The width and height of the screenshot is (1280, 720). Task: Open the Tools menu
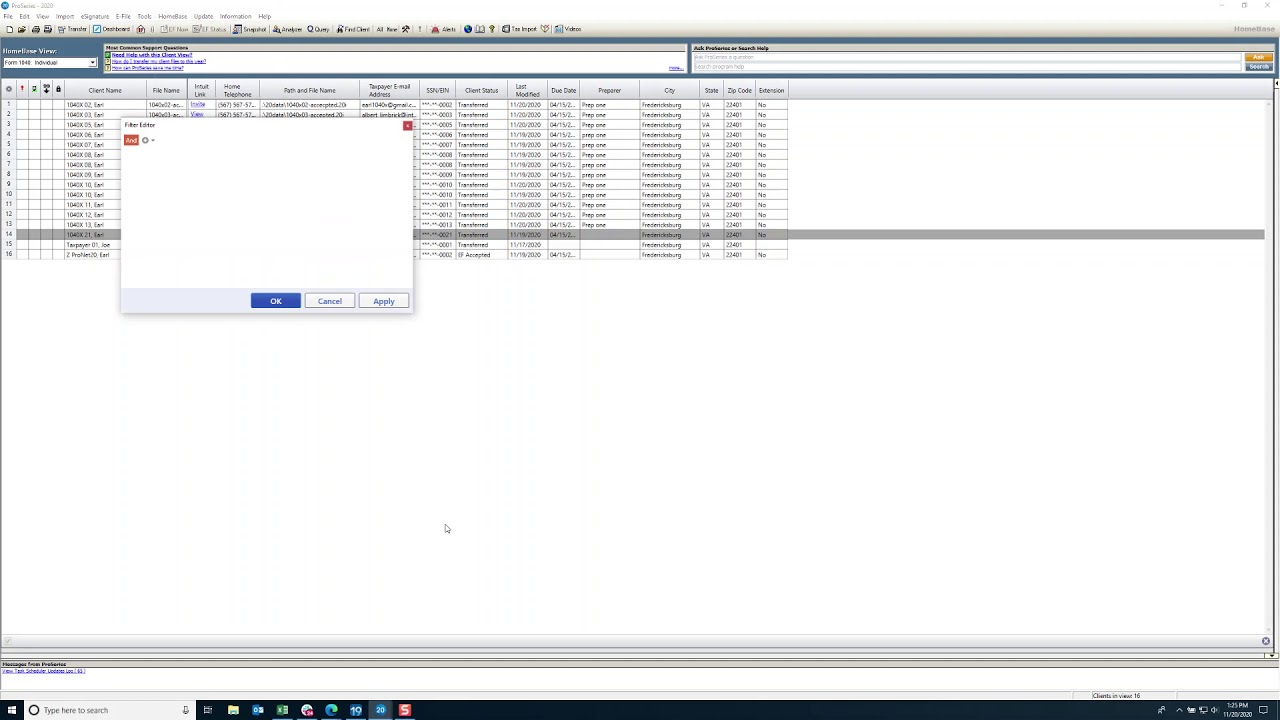145,17
